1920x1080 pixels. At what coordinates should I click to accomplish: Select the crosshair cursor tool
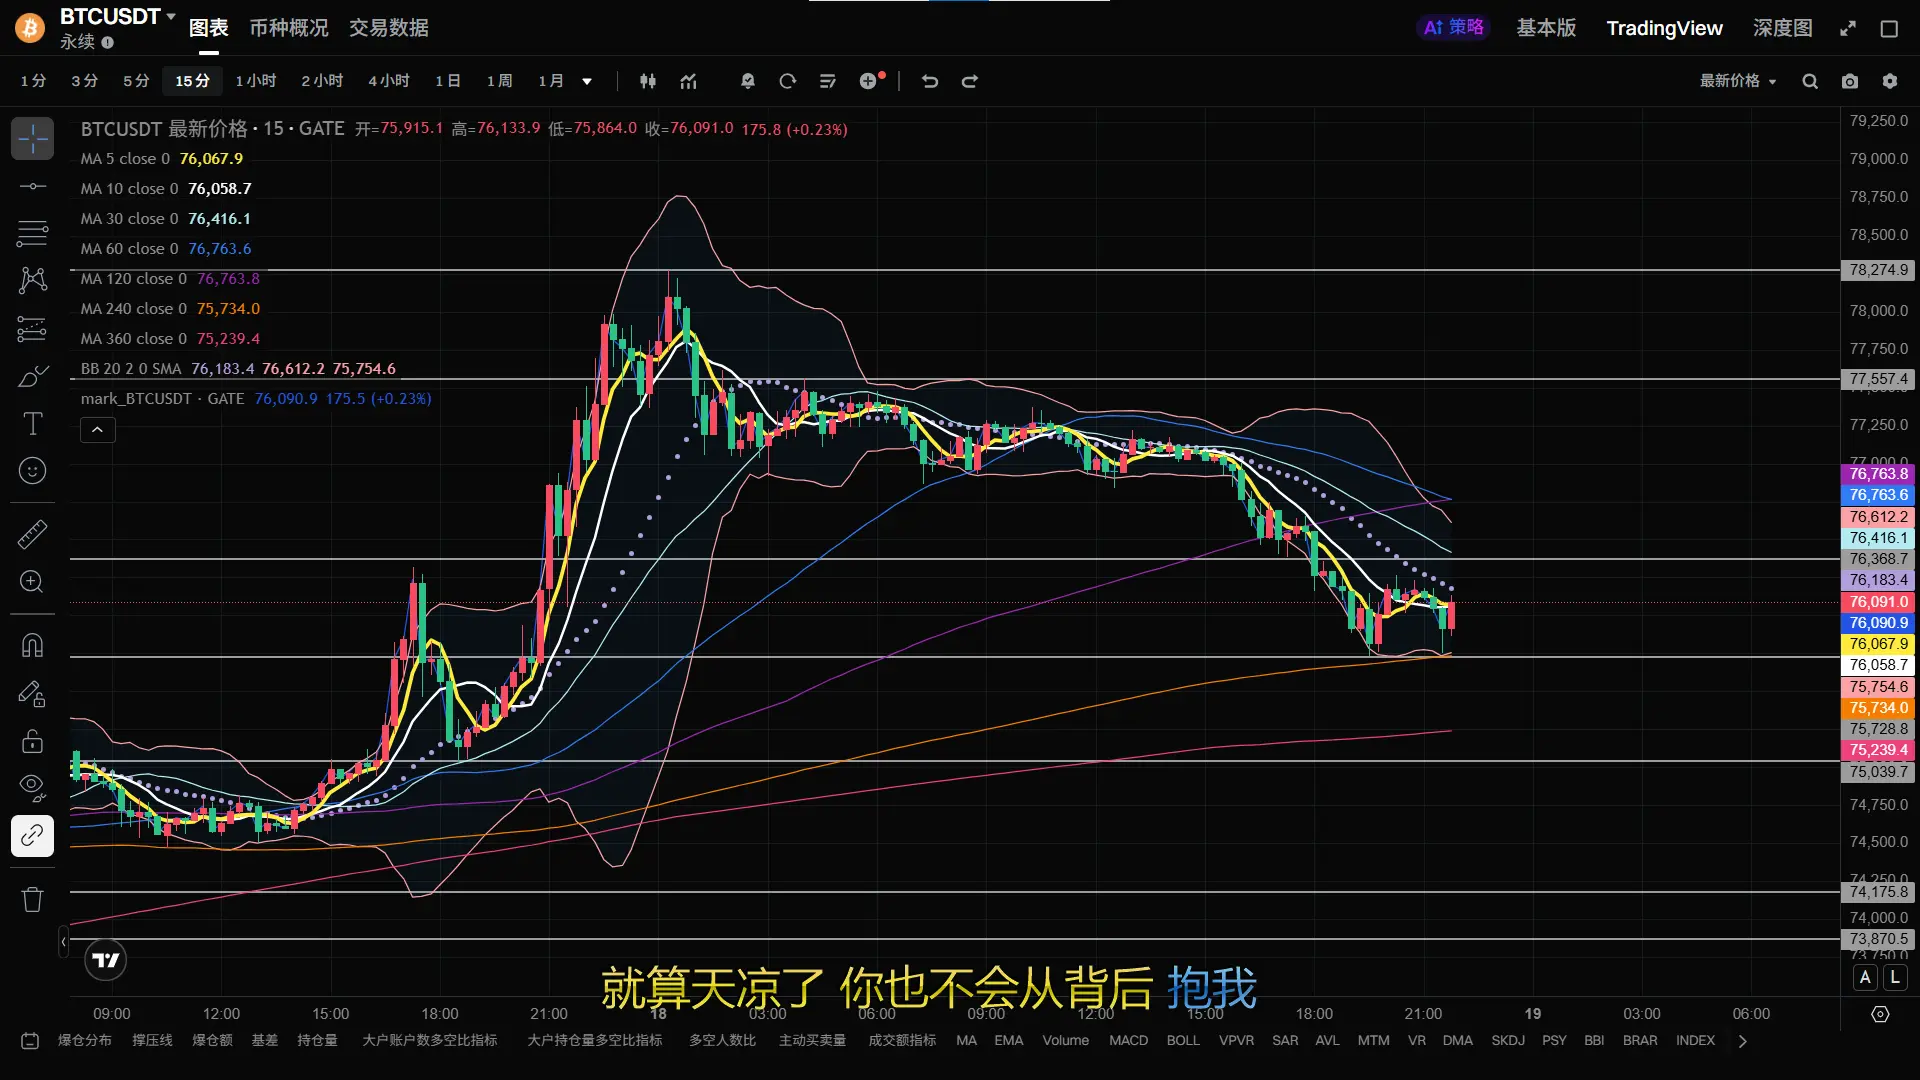click(32, 139)
